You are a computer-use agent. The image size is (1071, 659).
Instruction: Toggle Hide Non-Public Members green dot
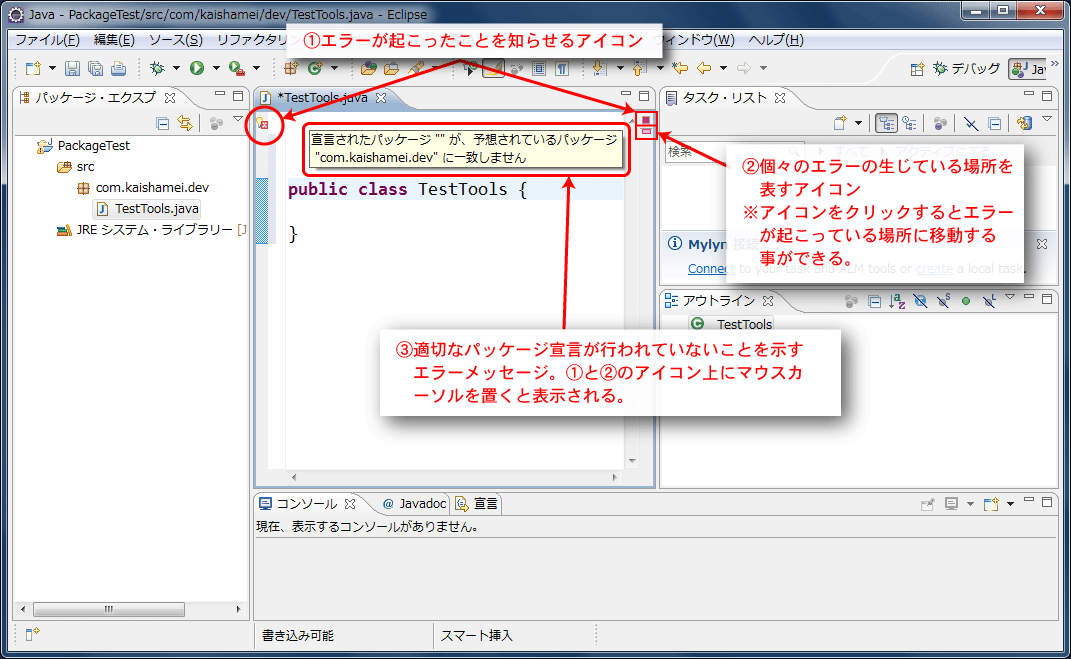coord(966,301)
